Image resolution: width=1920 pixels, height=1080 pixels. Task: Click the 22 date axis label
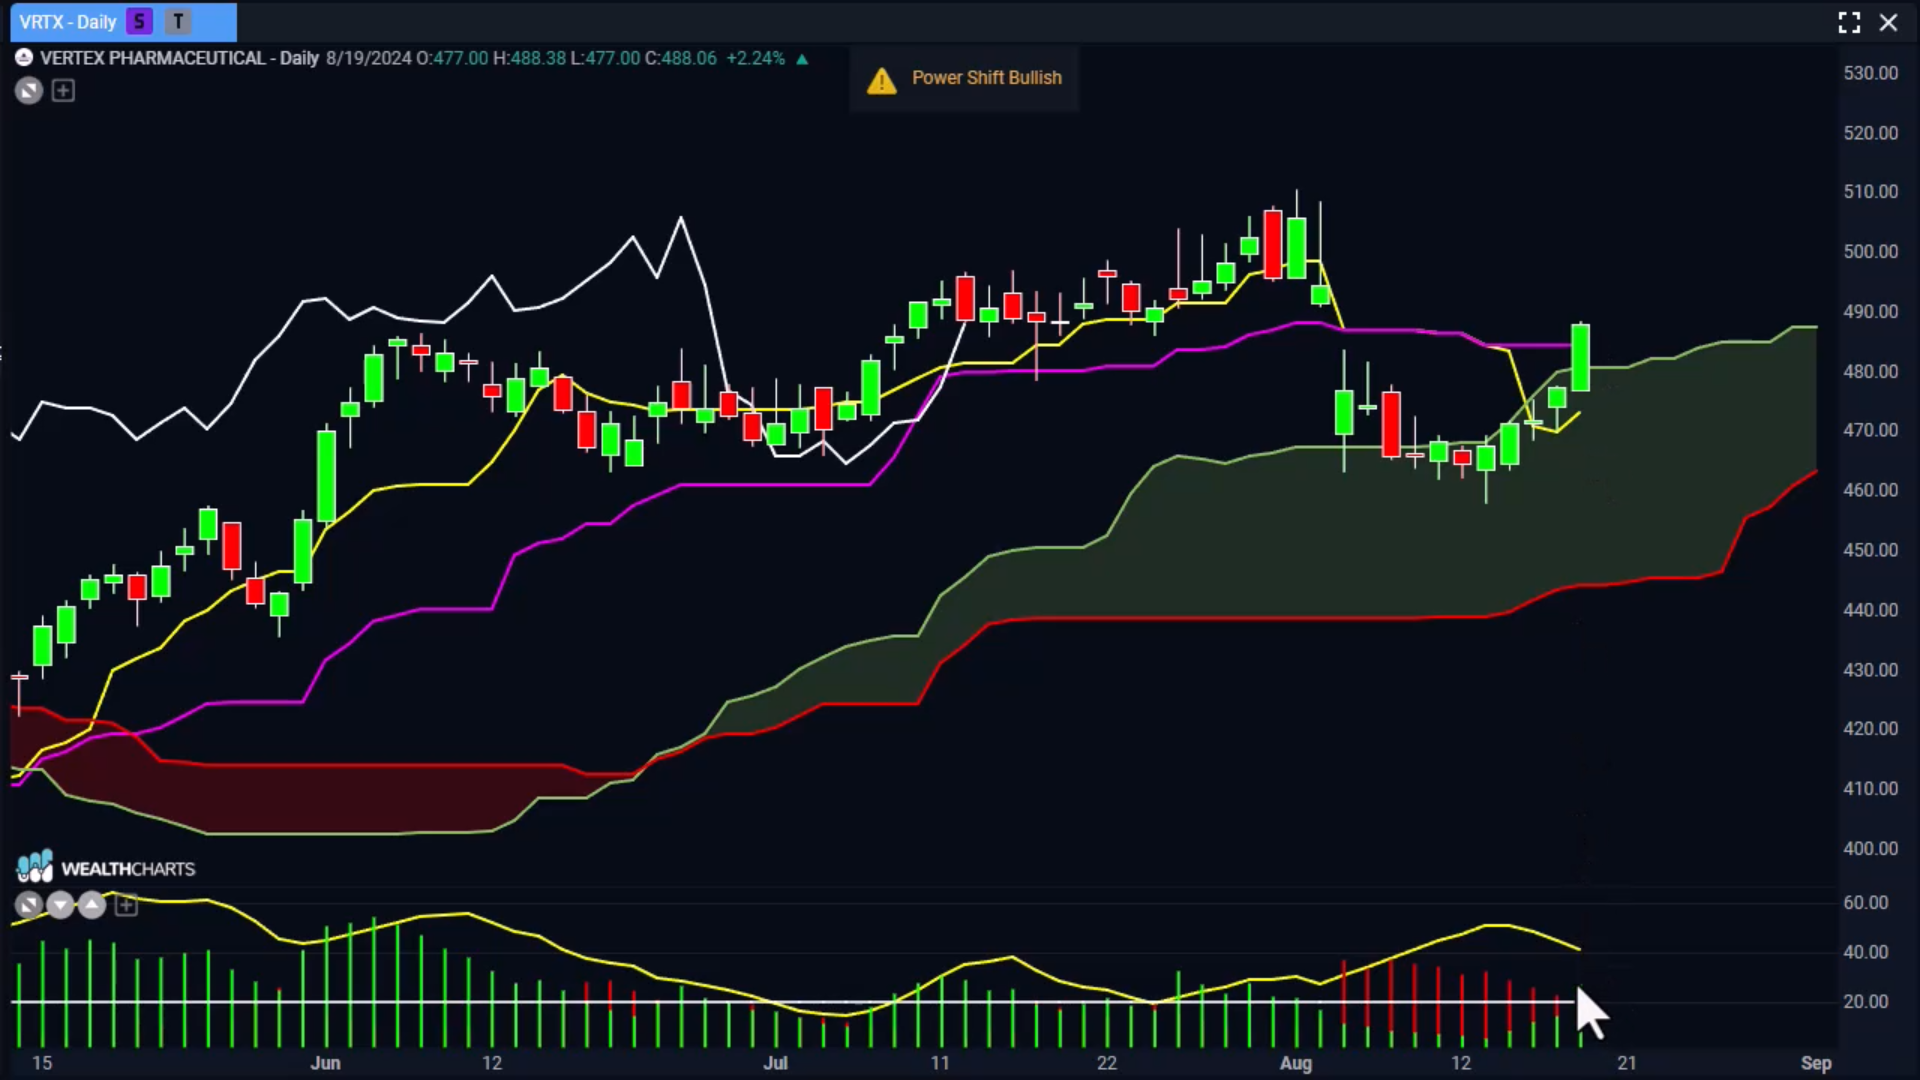tap(1106, 1063)
